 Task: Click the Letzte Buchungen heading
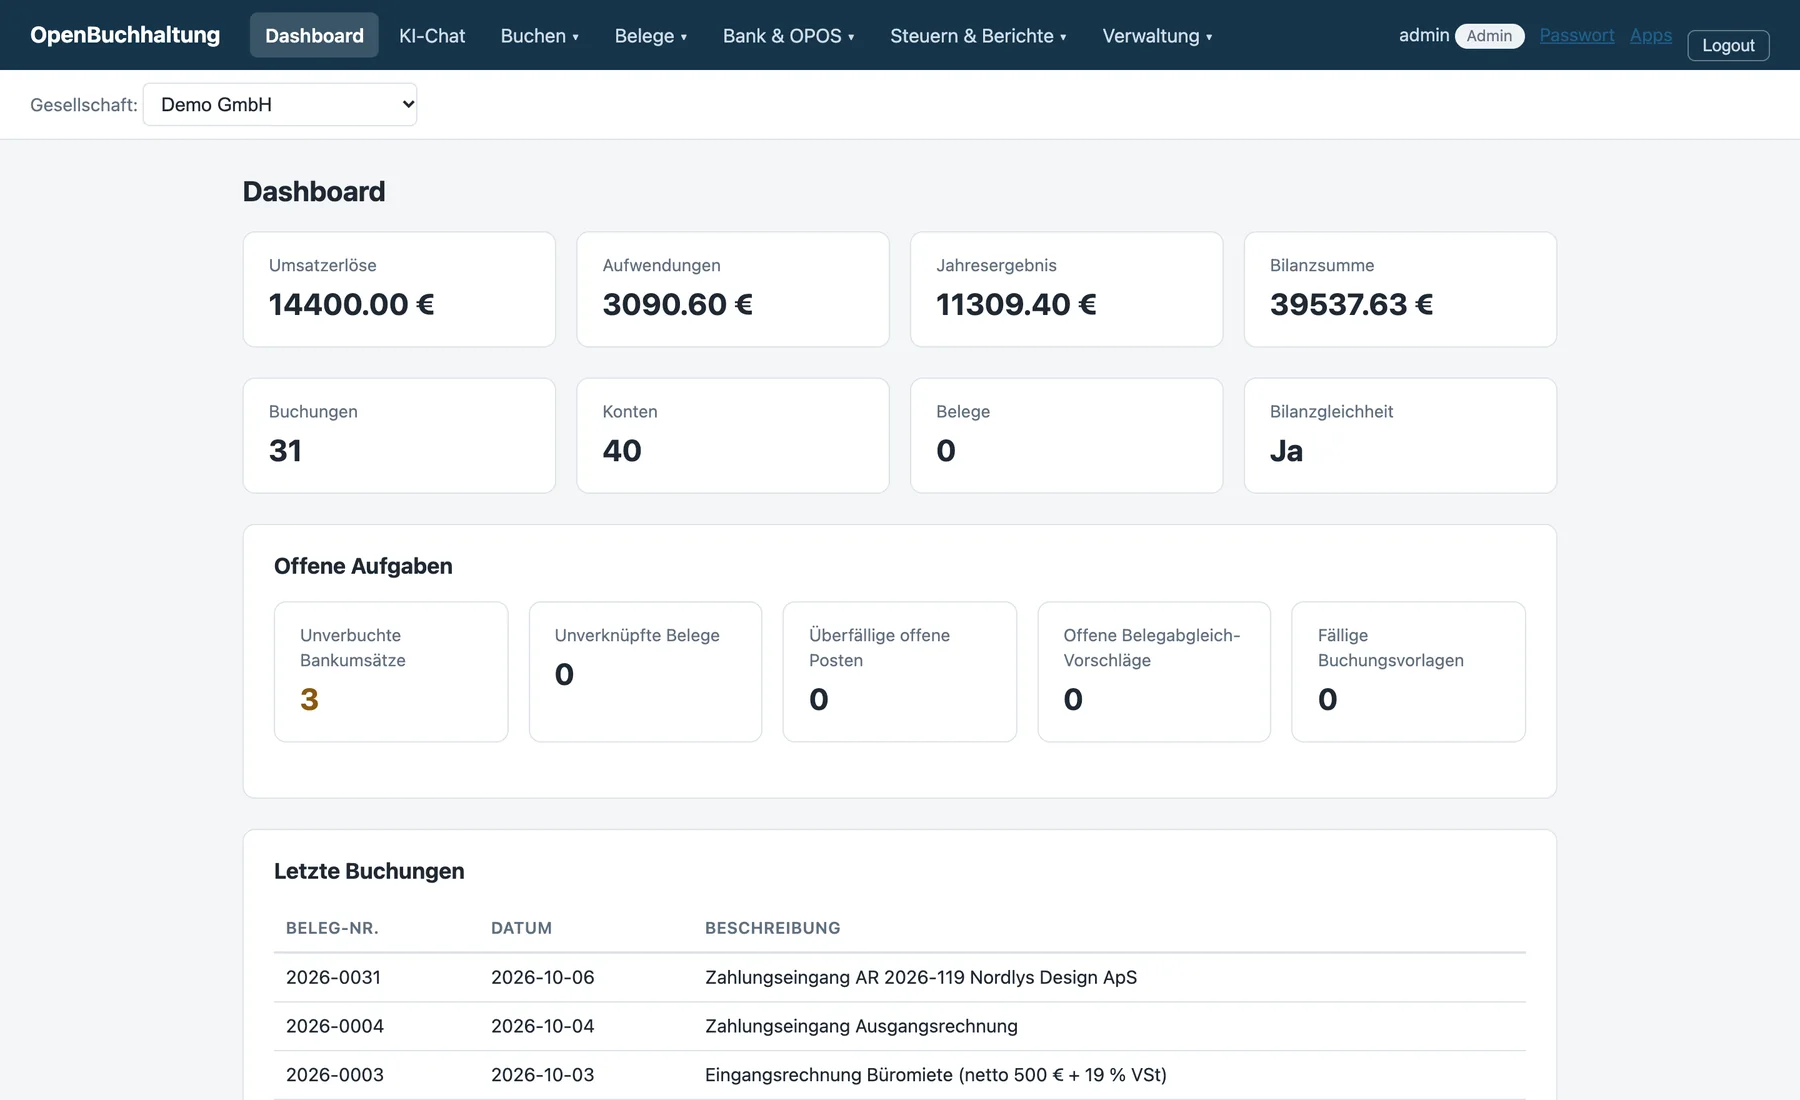click(369, 871)
